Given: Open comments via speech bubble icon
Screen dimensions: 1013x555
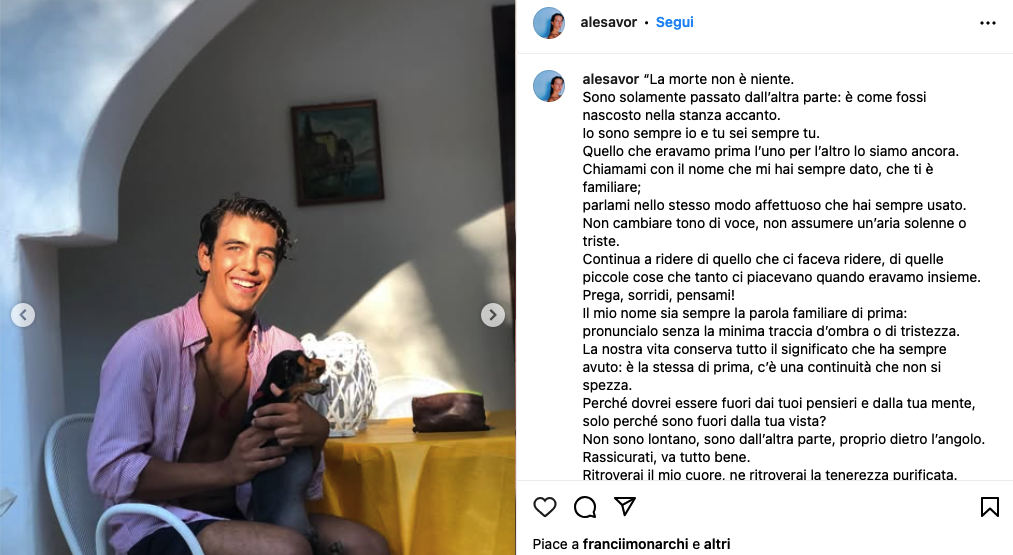Looking at the screenshot, I should [585, 507].
